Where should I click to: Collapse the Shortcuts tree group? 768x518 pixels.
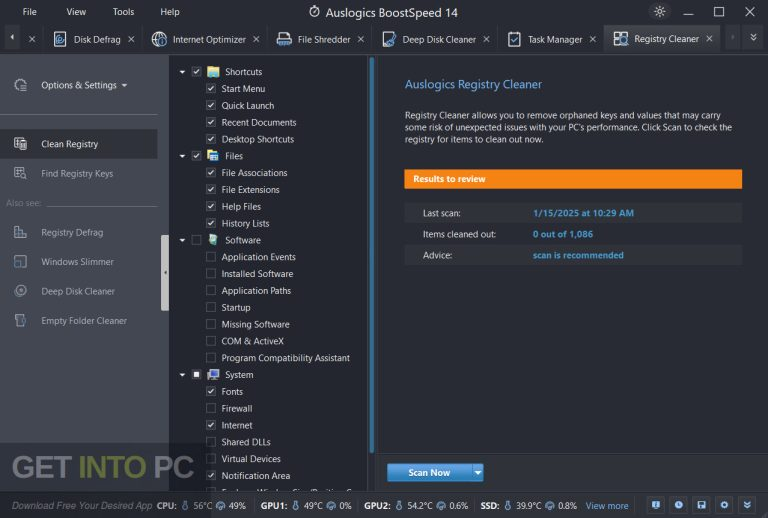click(182, 72)
